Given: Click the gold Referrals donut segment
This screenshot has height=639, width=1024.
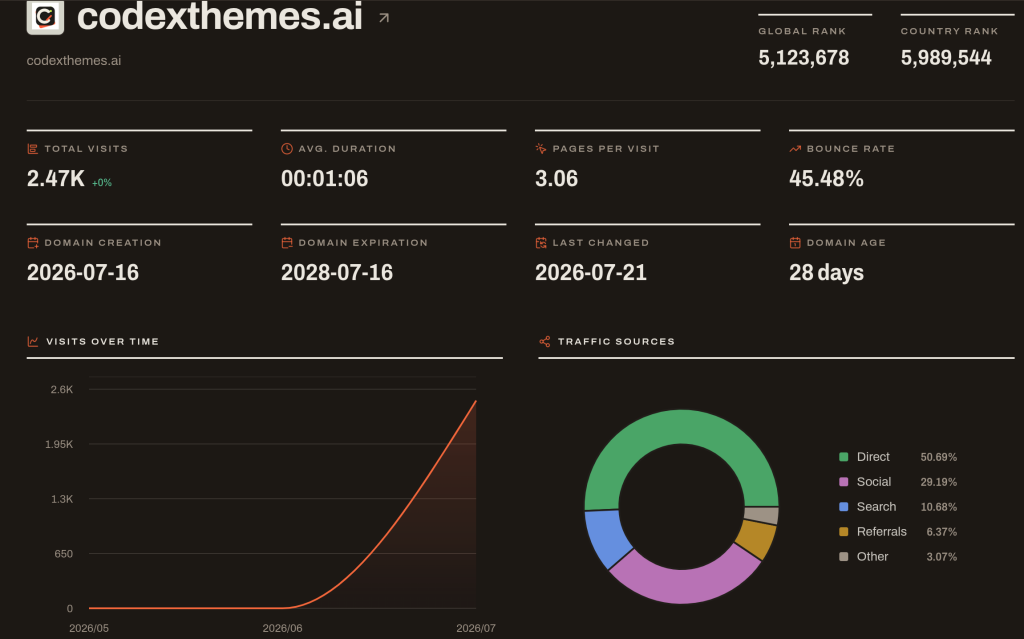Looking at the screenshot, I should [758, 540].
